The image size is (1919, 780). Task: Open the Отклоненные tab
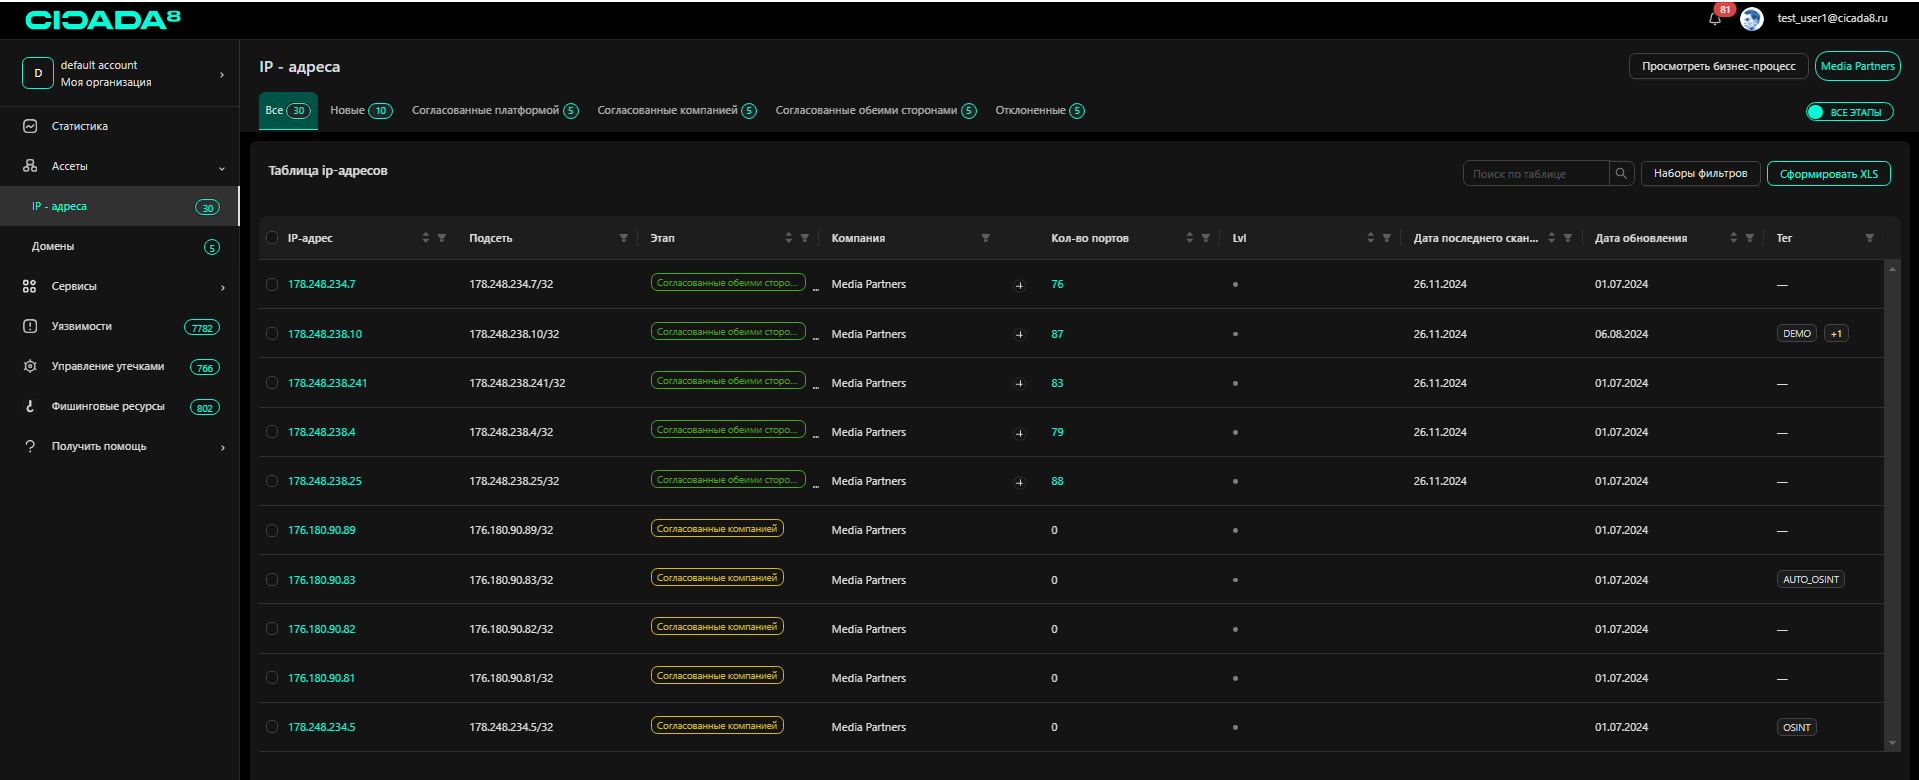1040,110
